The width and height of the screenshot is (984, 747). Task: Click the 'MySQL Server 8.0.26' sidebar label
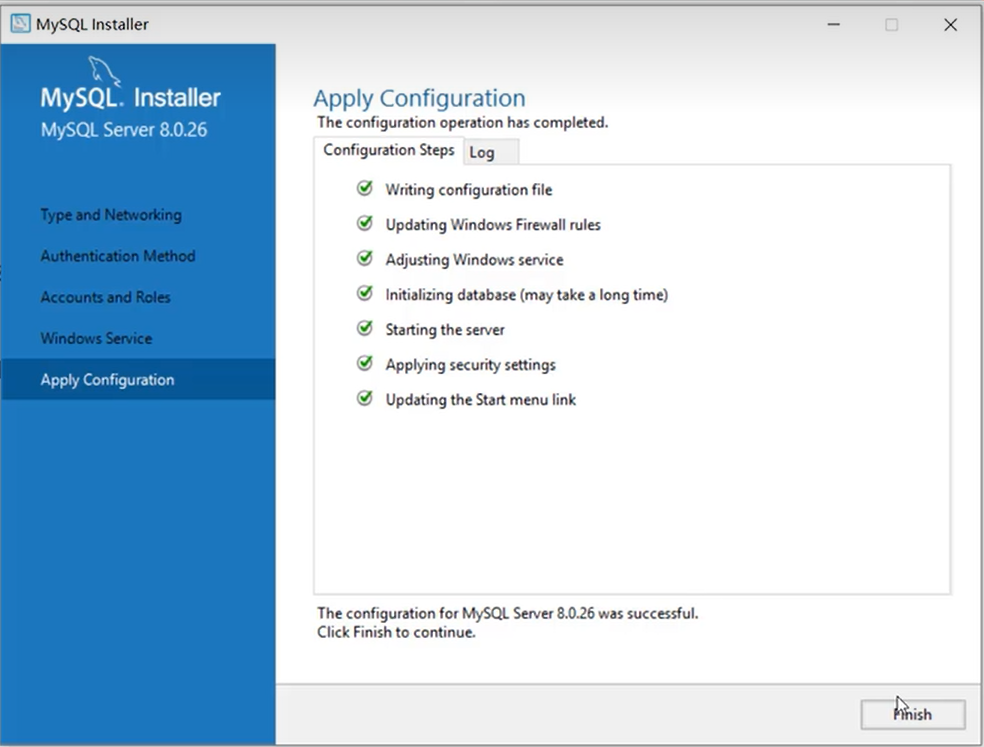(124, 130)
